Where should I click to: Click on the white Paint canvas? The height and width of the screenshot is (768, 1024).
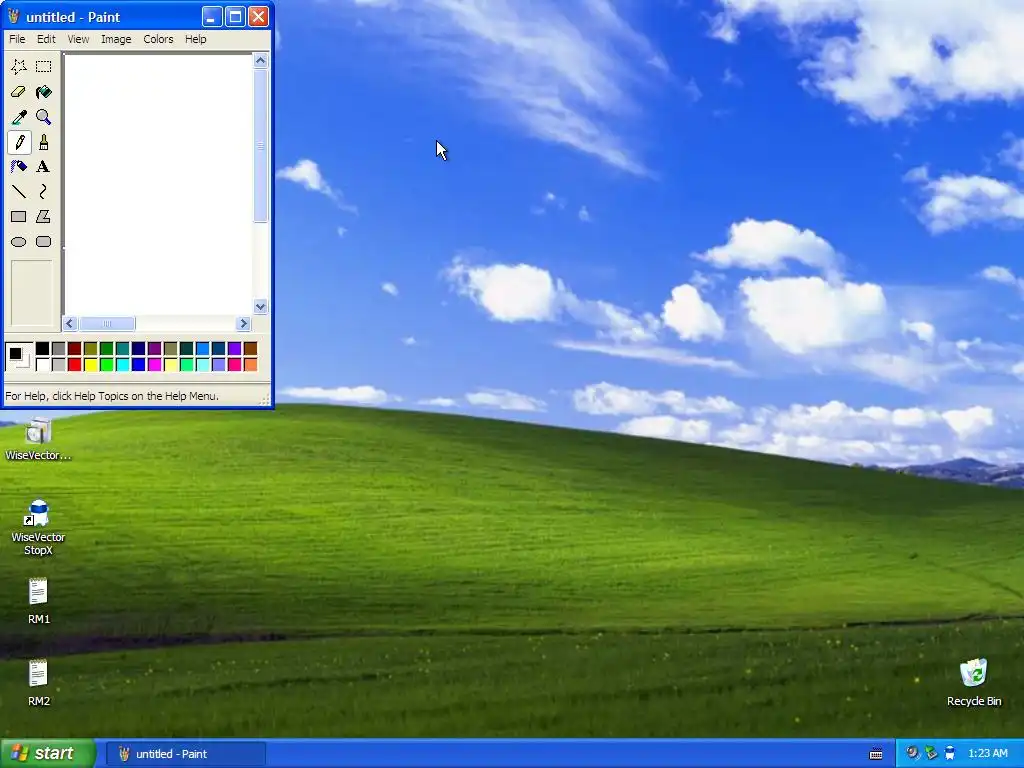pos(159,184)
